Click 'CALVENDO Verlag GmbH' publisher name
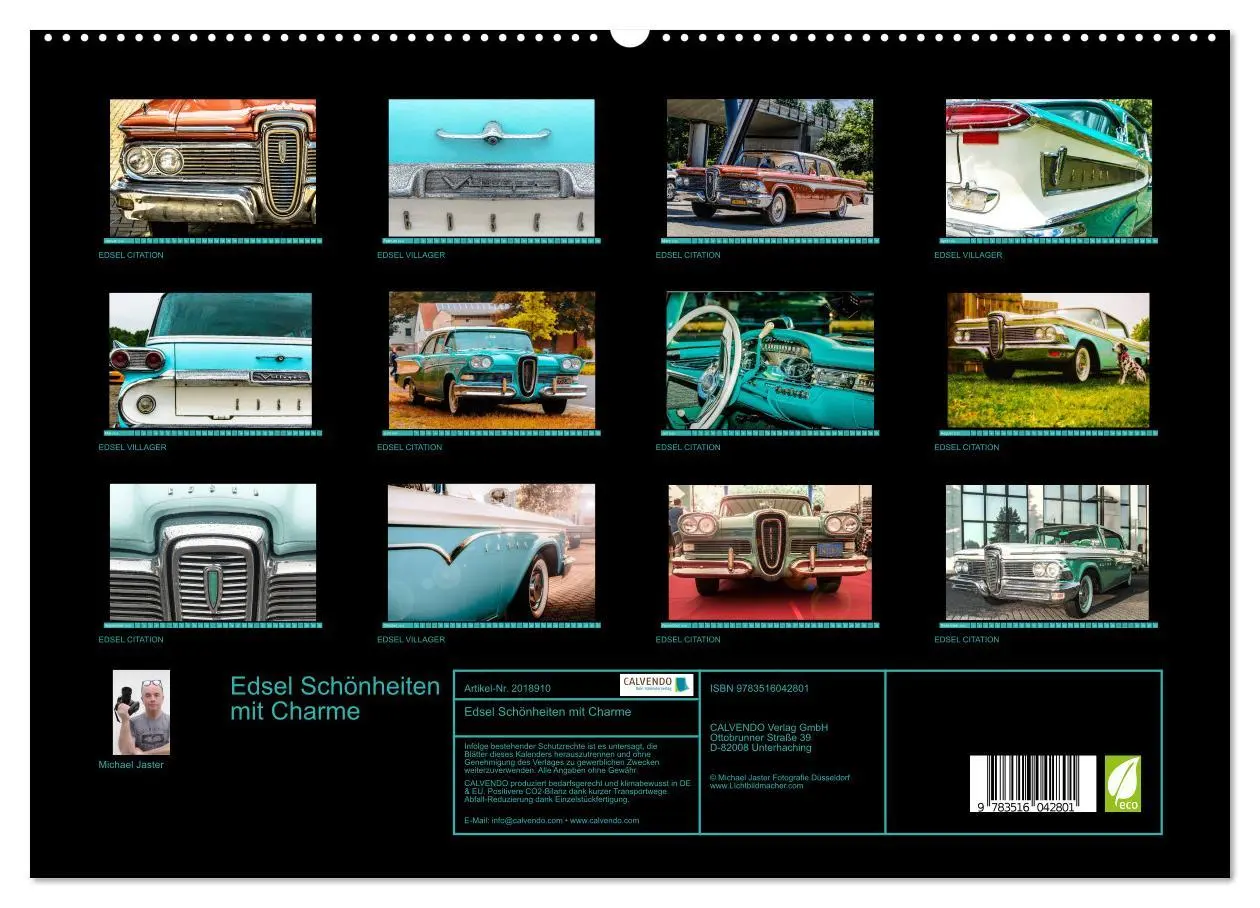Screen dimensions: 1260x908 point(769,727)
